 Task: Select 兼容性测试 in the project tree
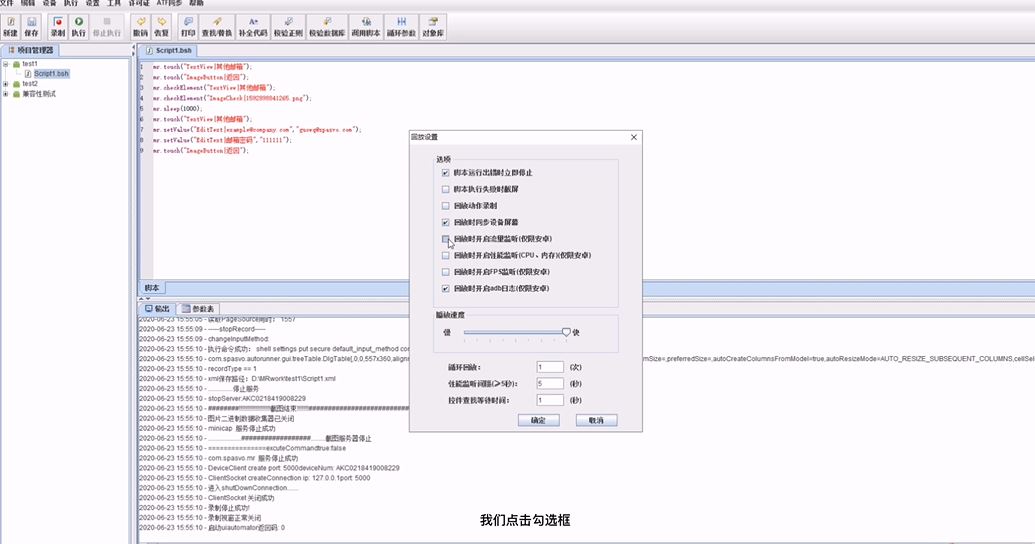click(39, 94)
